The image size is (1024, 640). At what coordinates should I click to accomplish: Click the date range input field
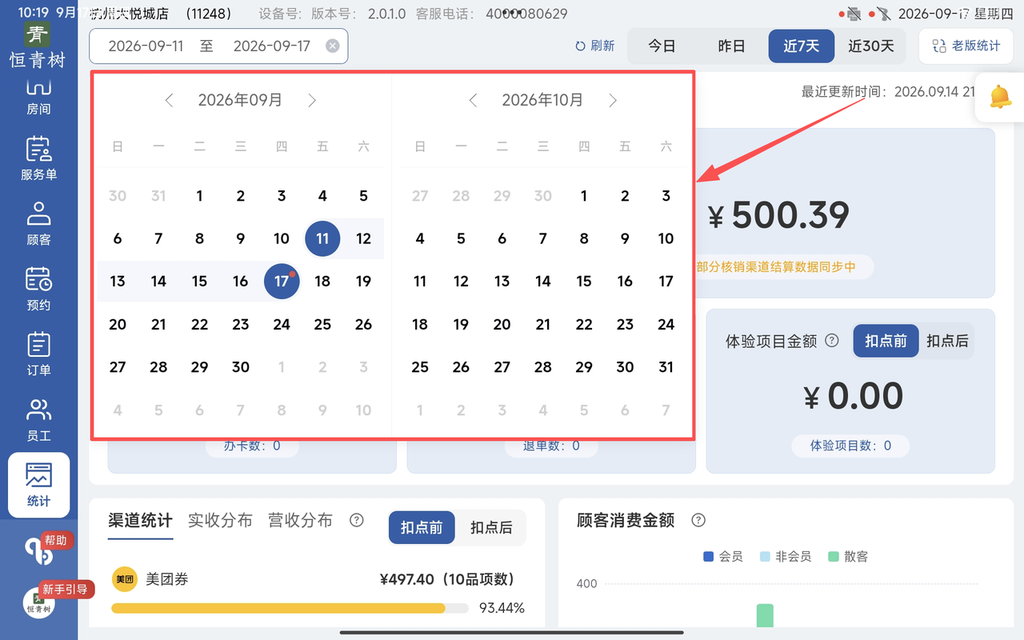click(x=219, y=46)
